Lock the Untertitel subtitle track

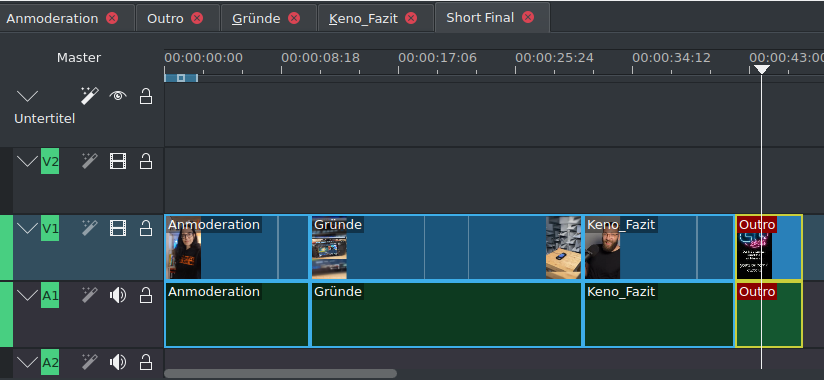(146, 96)
